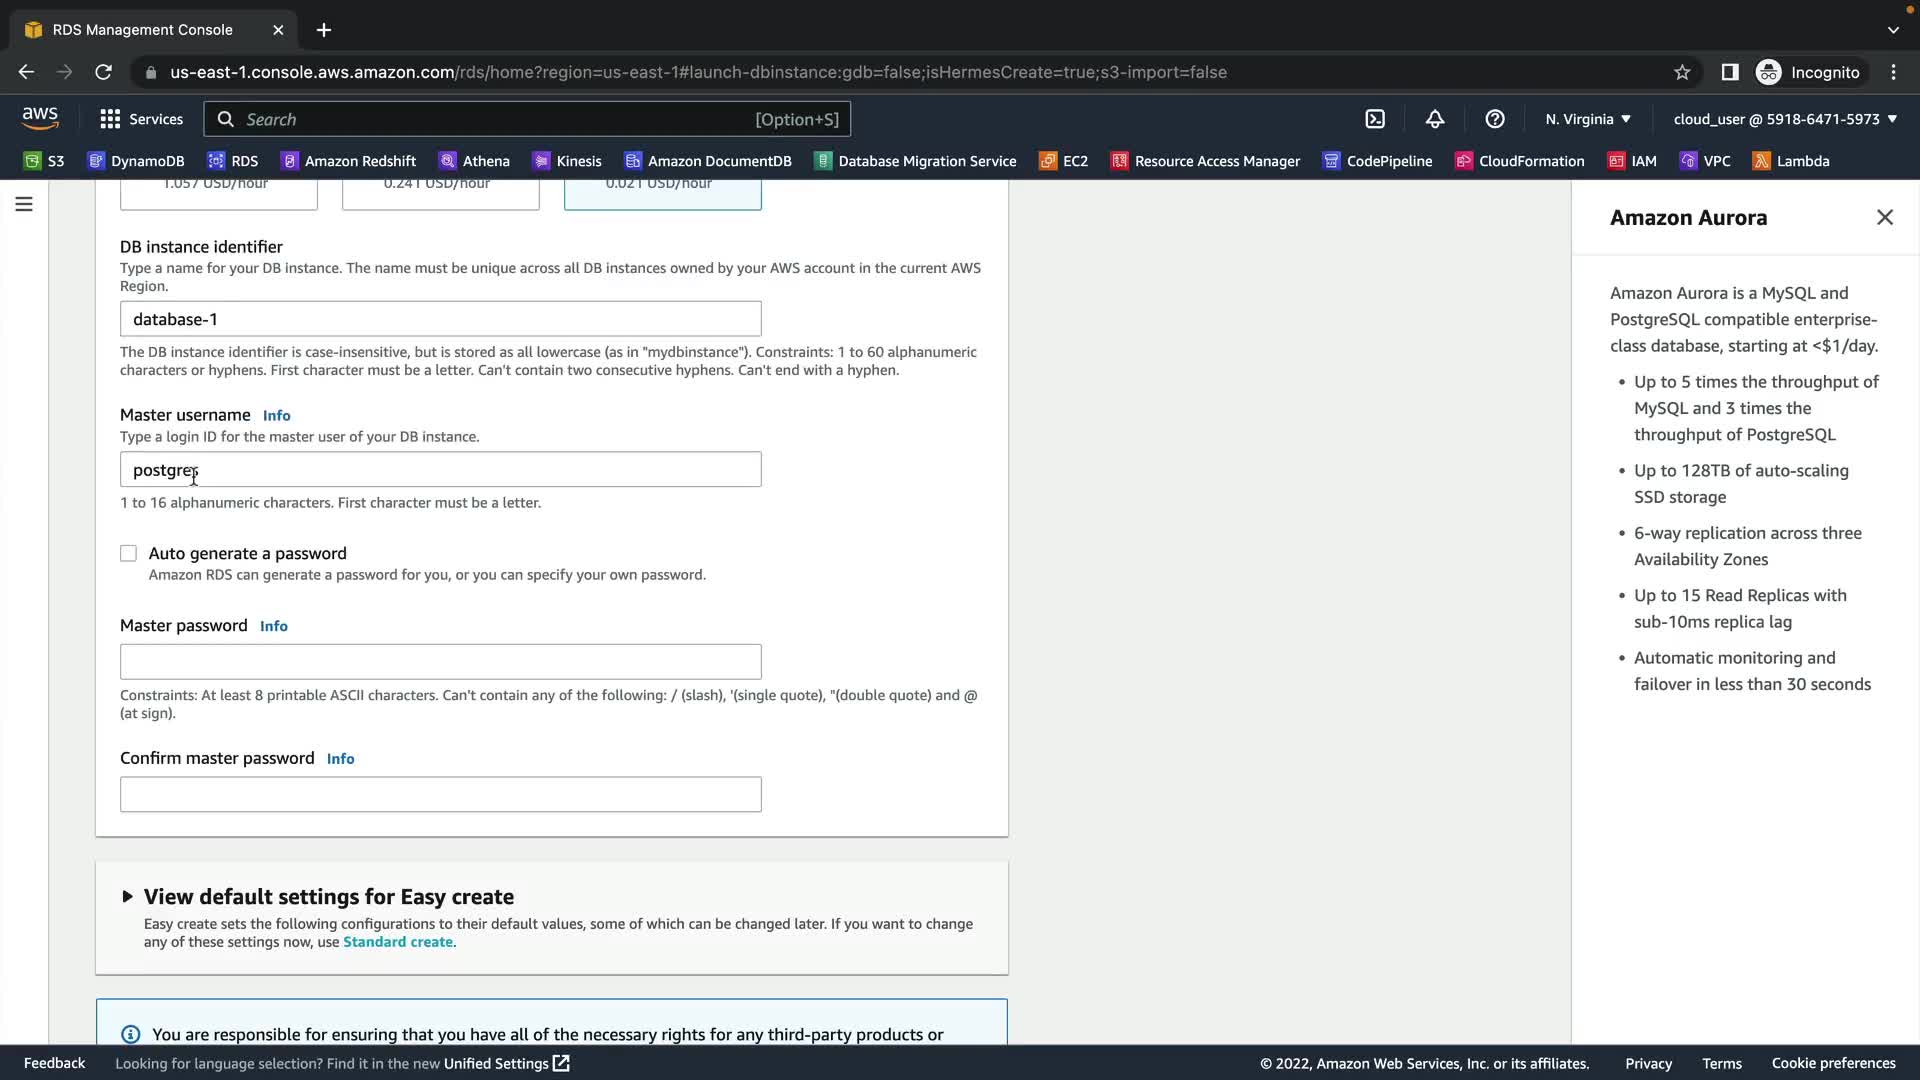Open the Master username Info link
Image resolution: width=1920 pixels, height=1080 pixels.
tap(276, 416)
